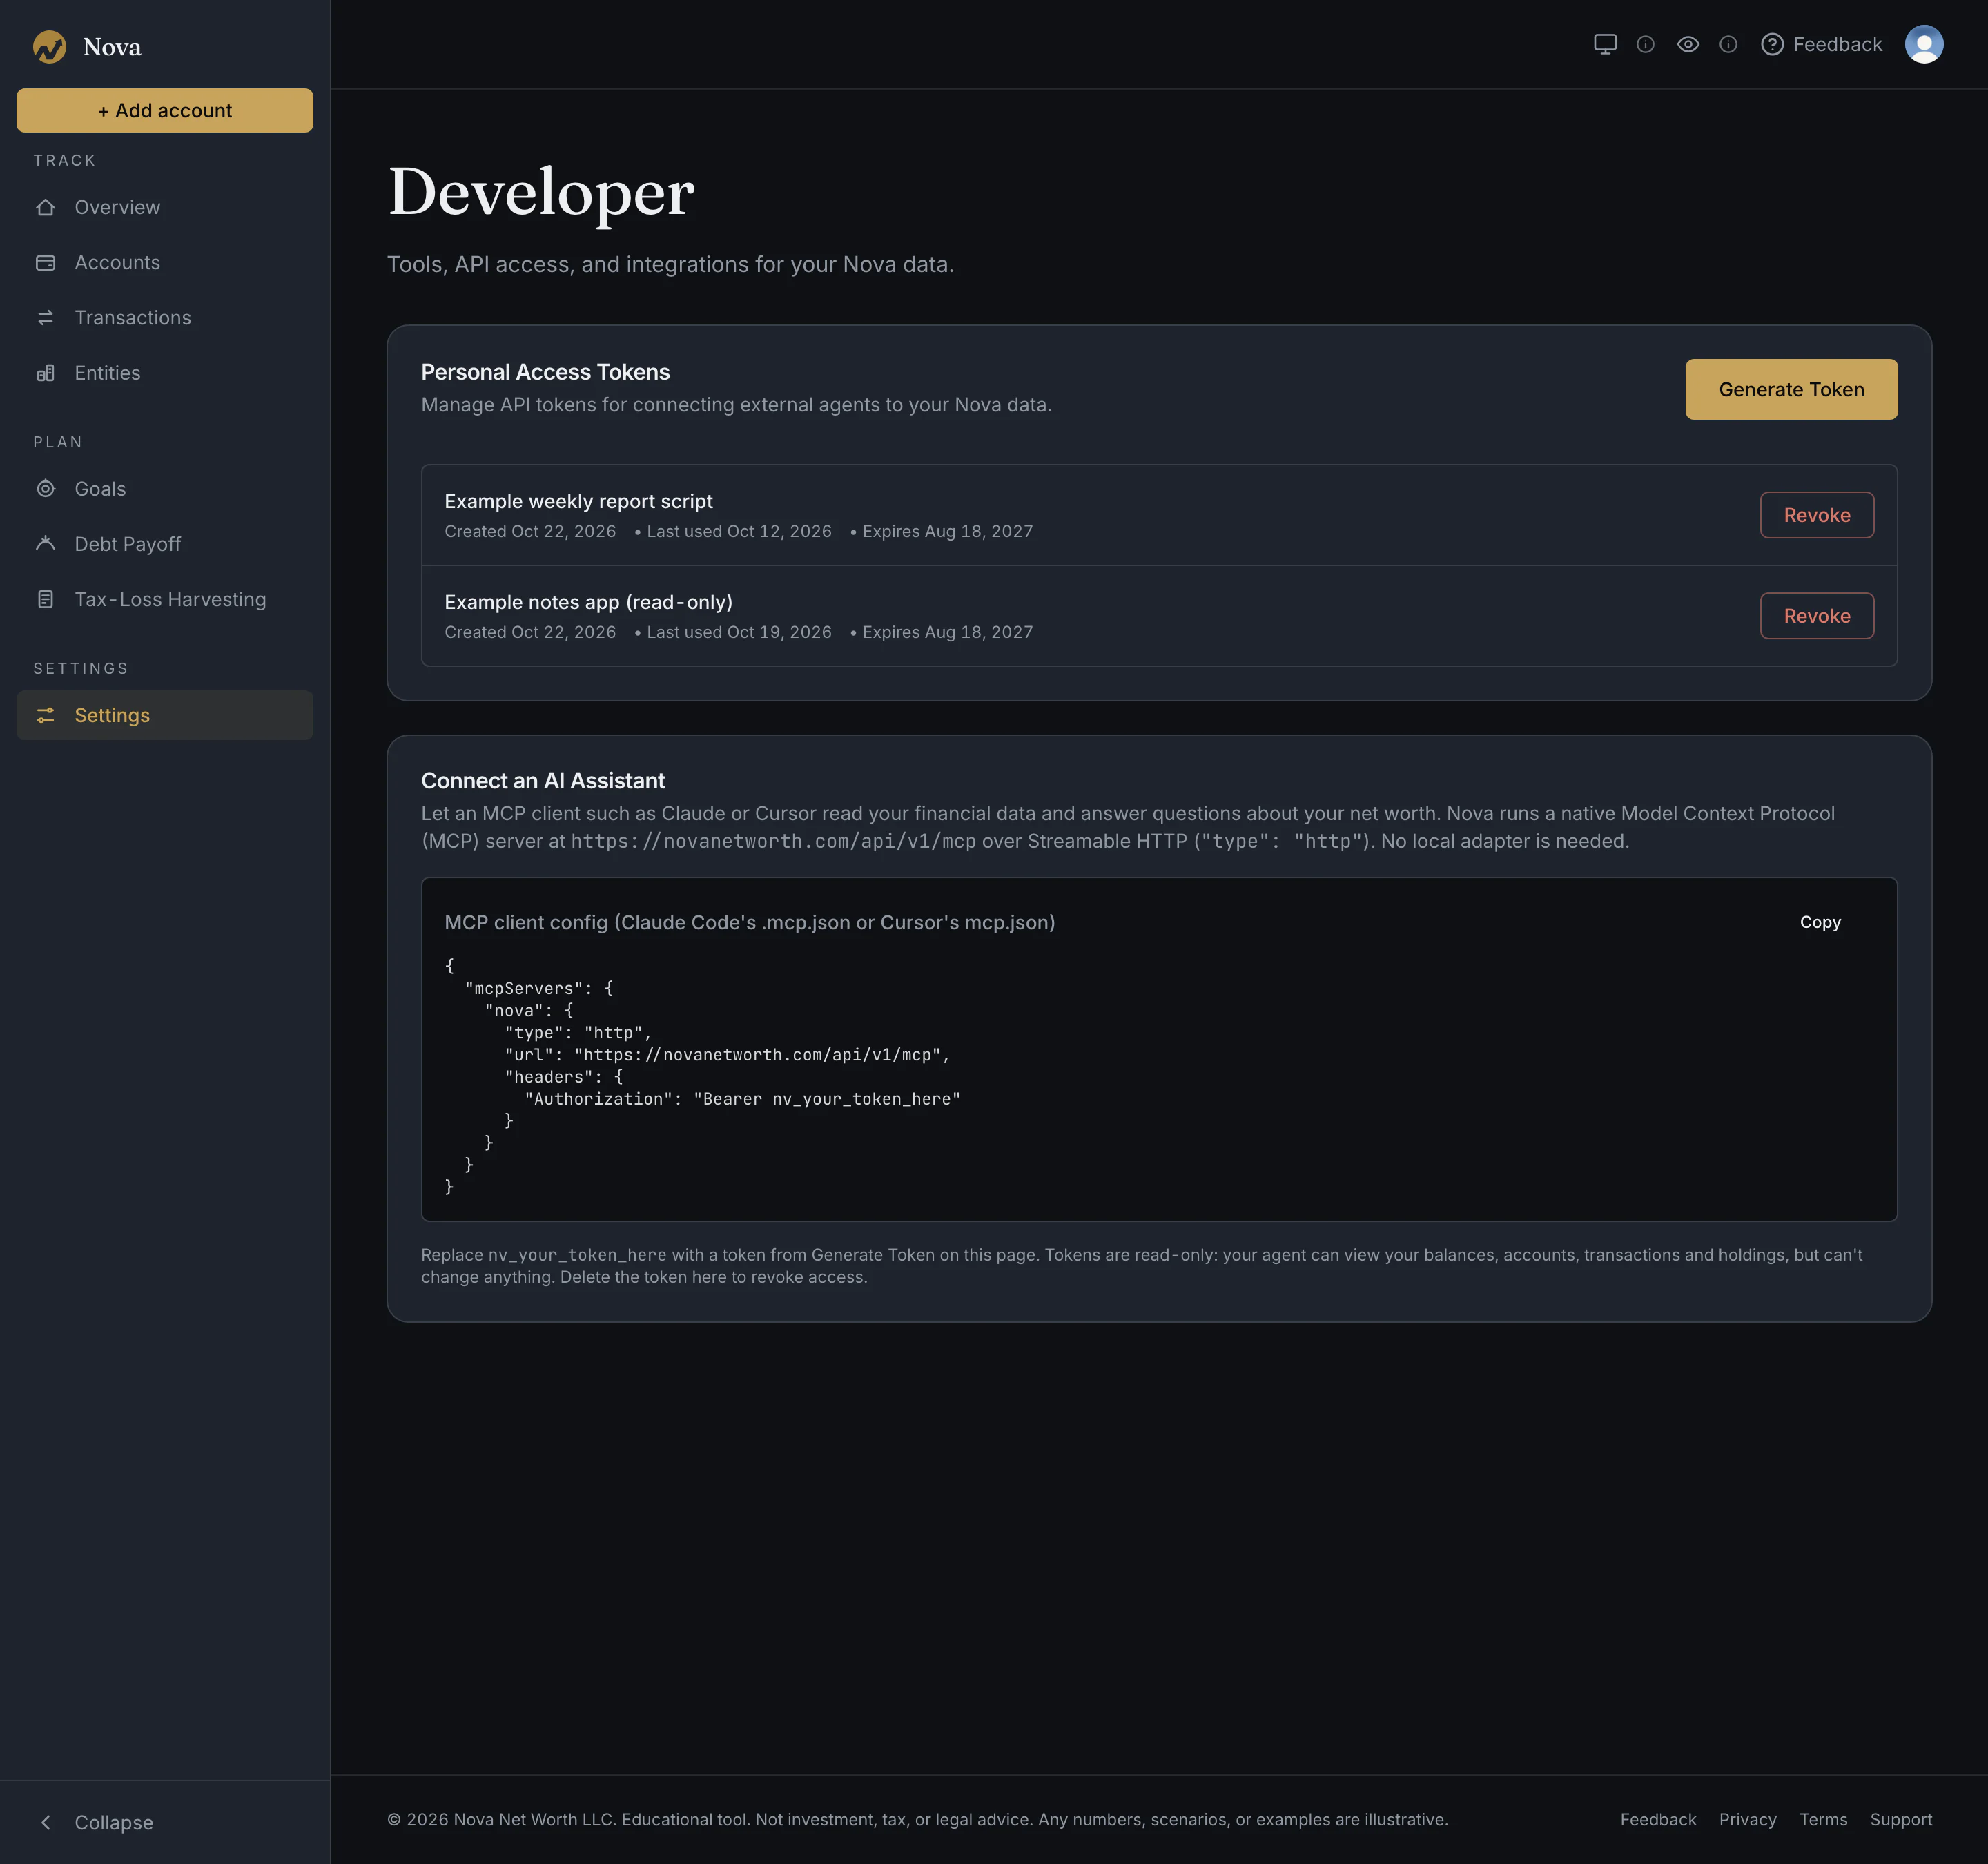Click the Debt Payoff icon
This screenshot has height=1864, width=1988.
click(x=46, y=543)
